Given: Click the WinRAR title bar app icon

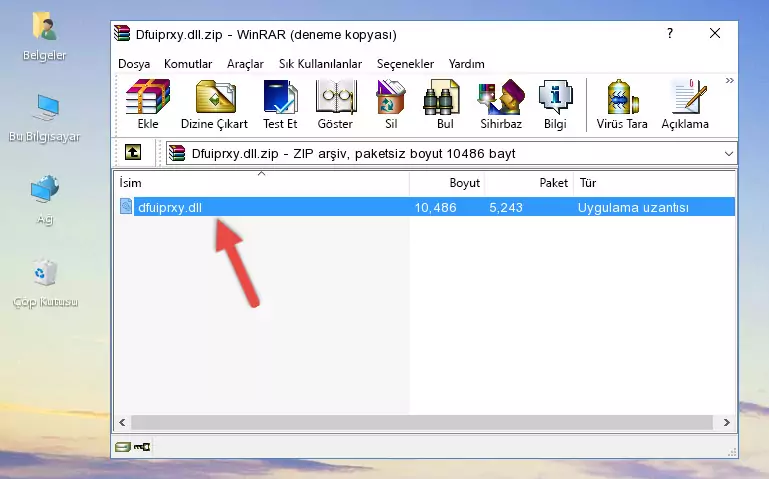Looking at the screenshot, I should pos(122,34).
